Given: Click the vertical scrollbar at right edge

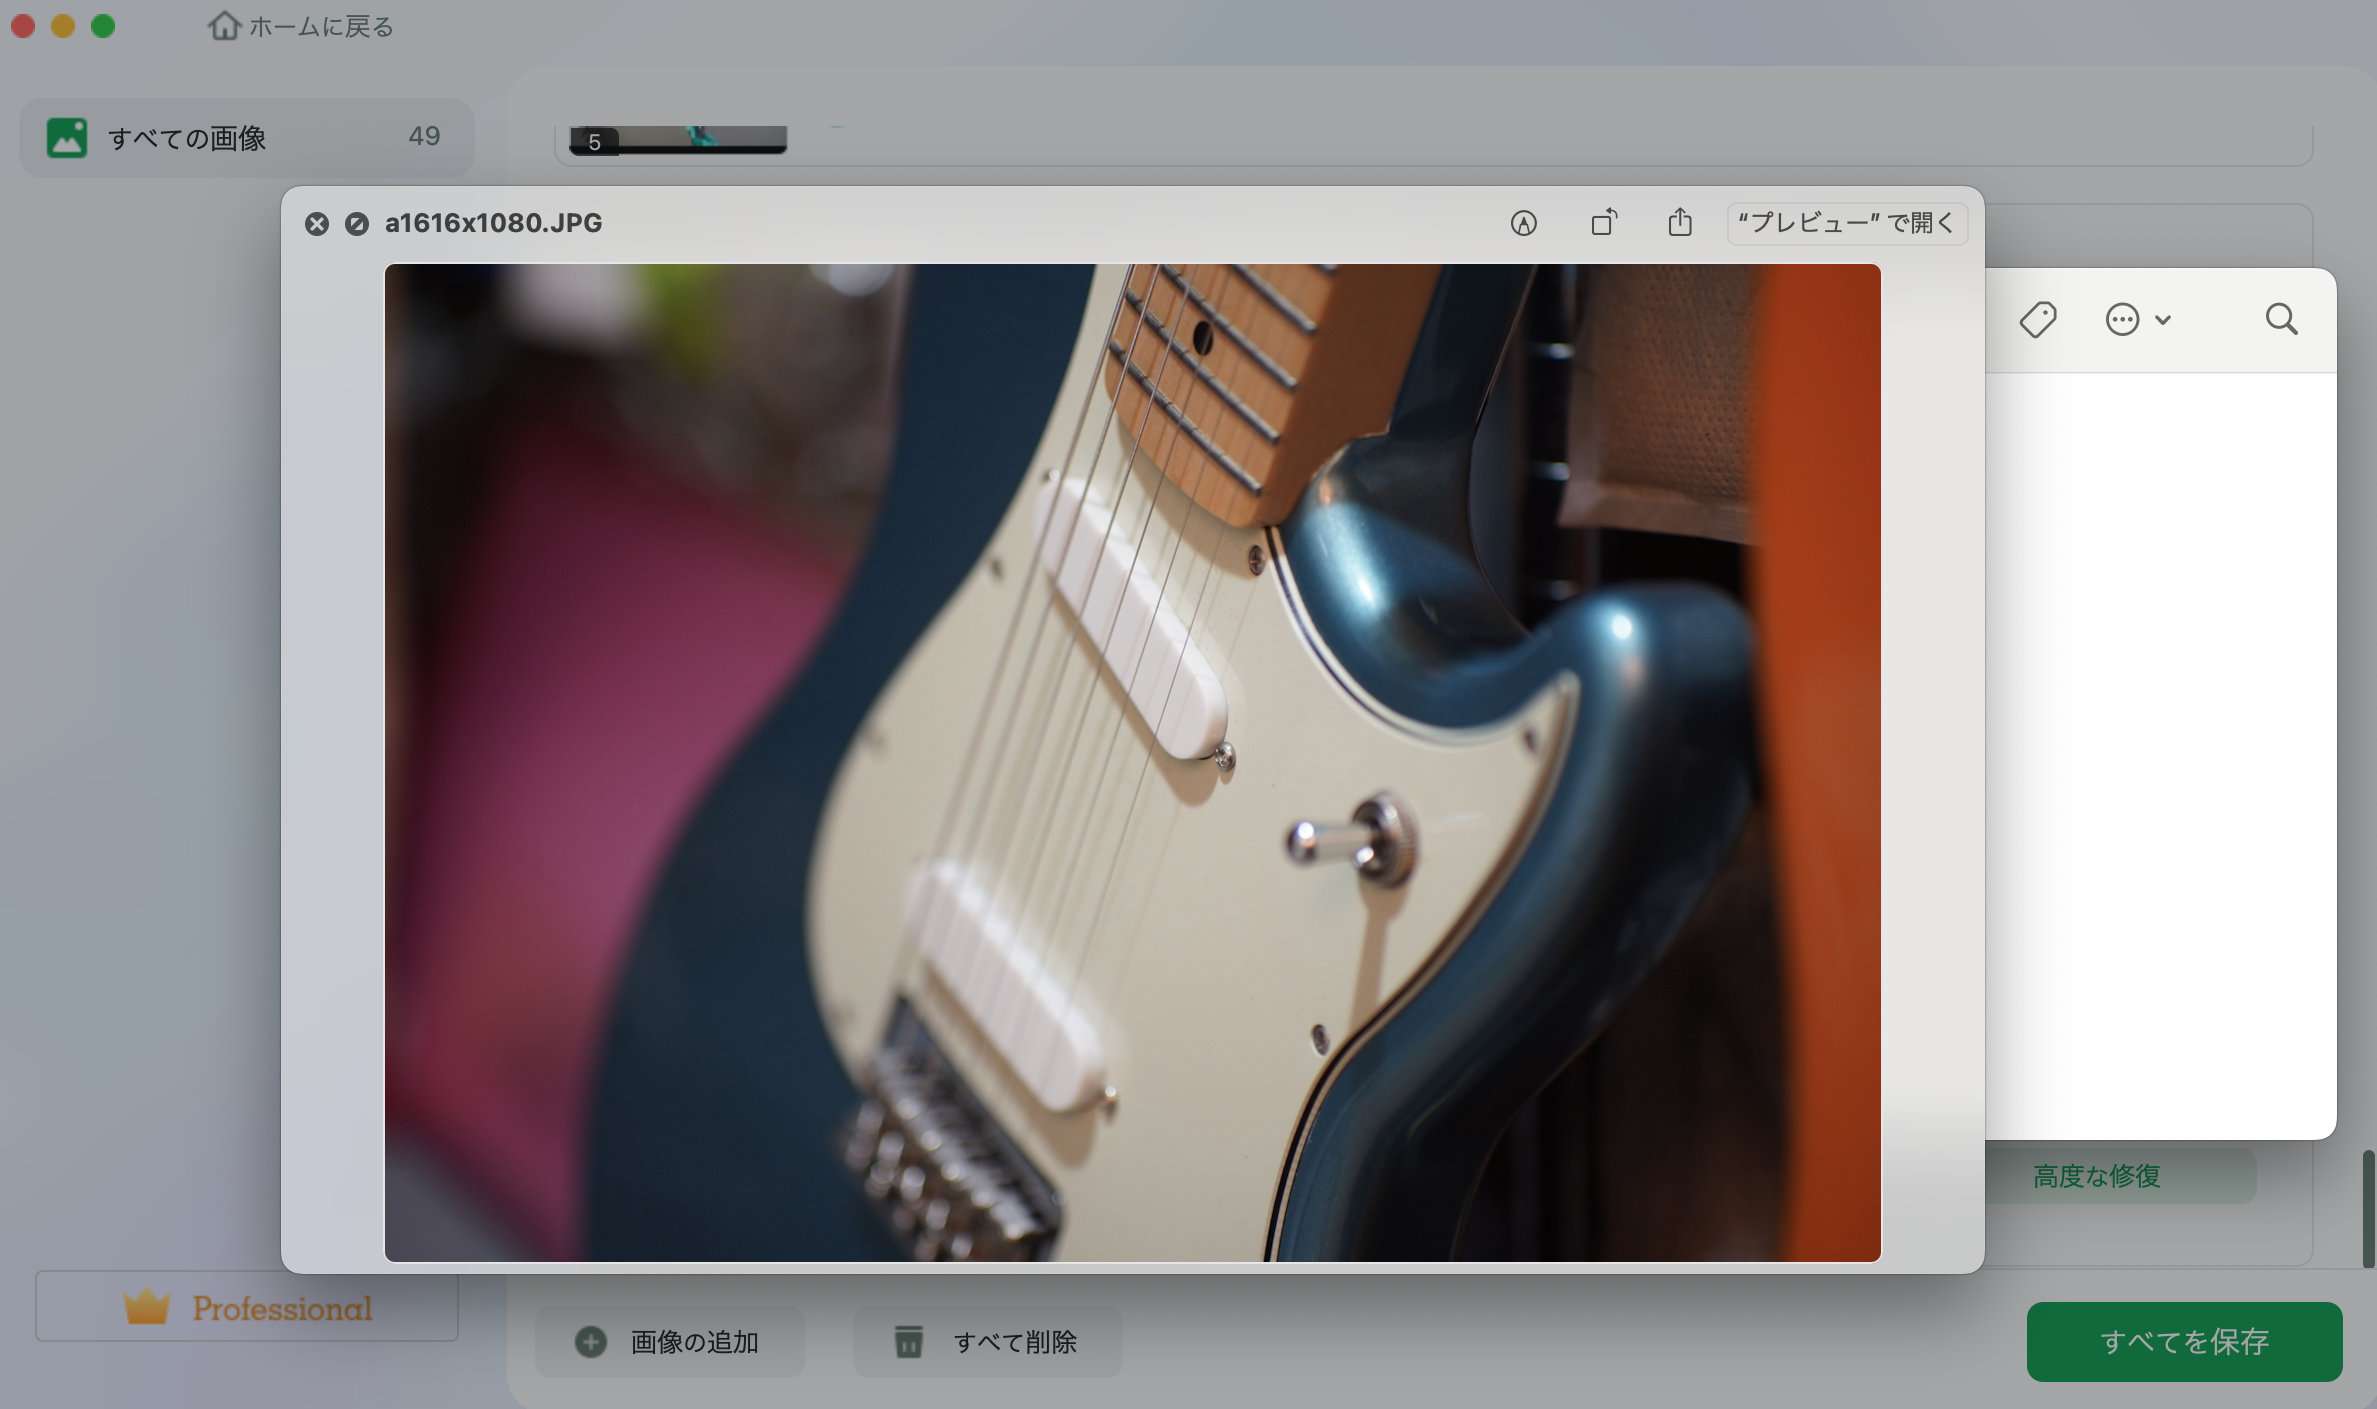Looking at the screenshot, I should tap(2367, 1208).
